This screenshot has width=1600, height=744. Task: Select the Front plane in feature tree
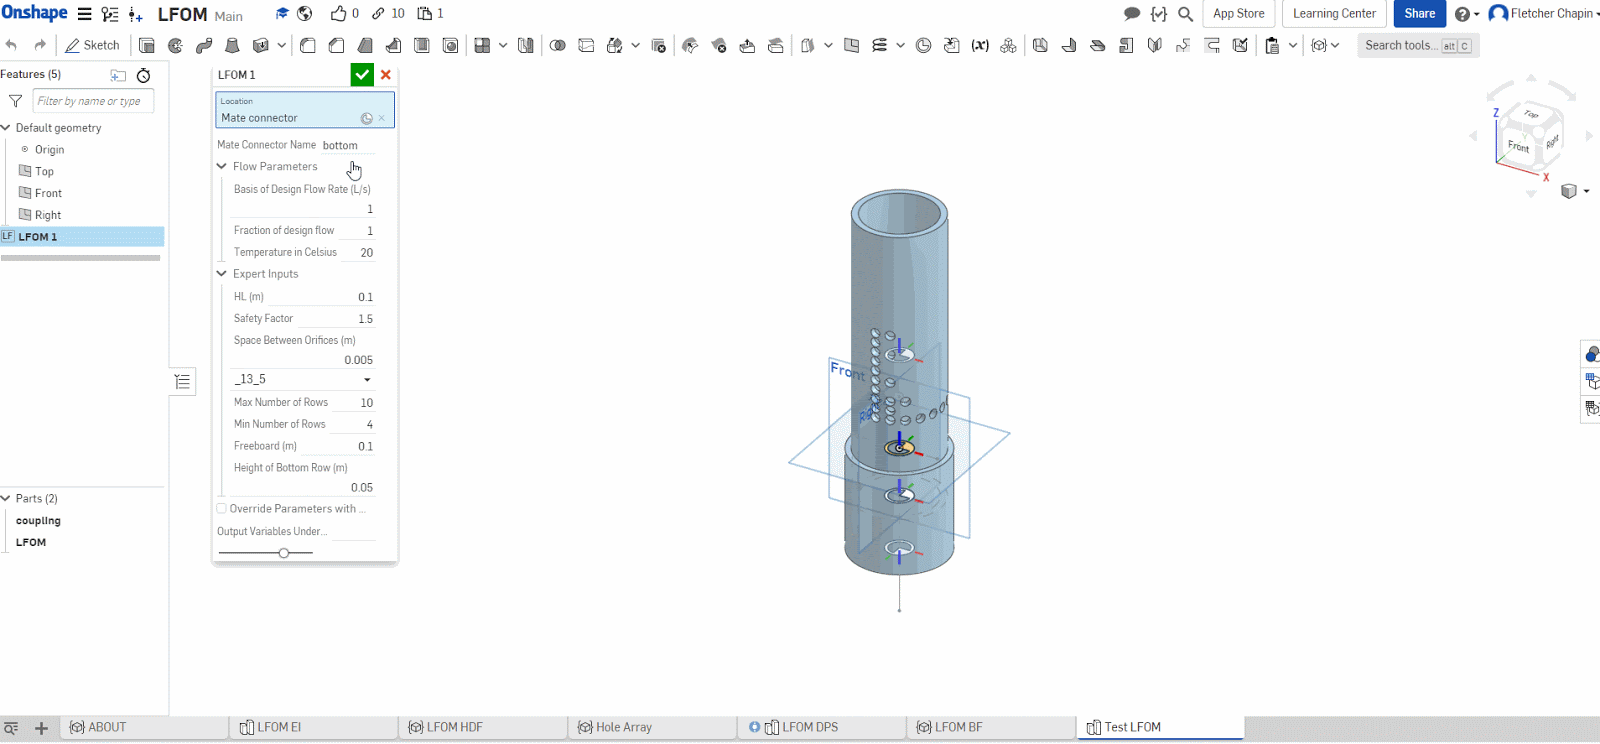[x=48, y=193]
